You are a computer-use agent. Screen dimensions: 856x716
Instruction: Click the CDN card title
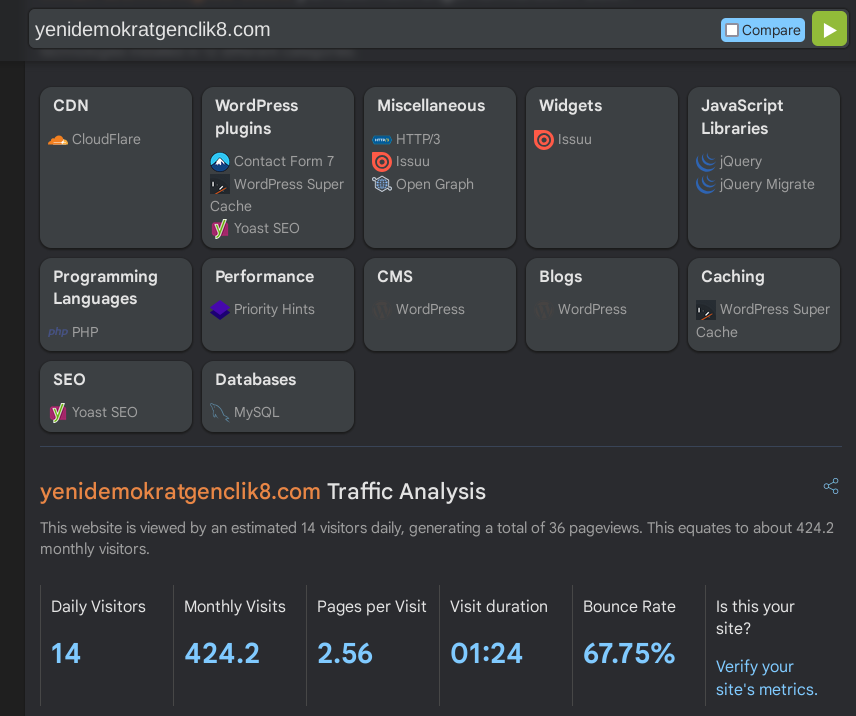point(71,105)
